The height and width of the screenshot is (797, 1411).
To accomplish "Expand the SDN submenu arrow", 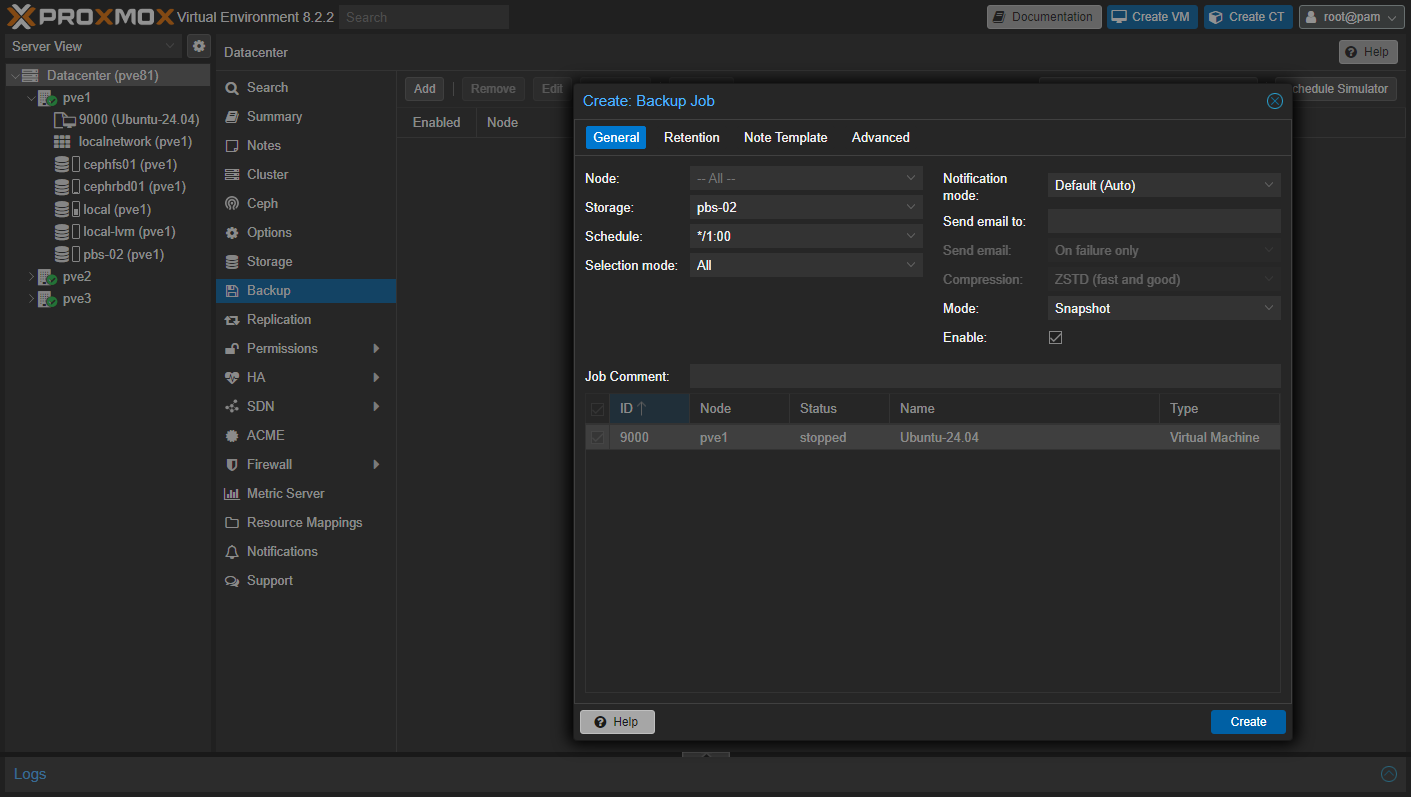I will [376, 407].
